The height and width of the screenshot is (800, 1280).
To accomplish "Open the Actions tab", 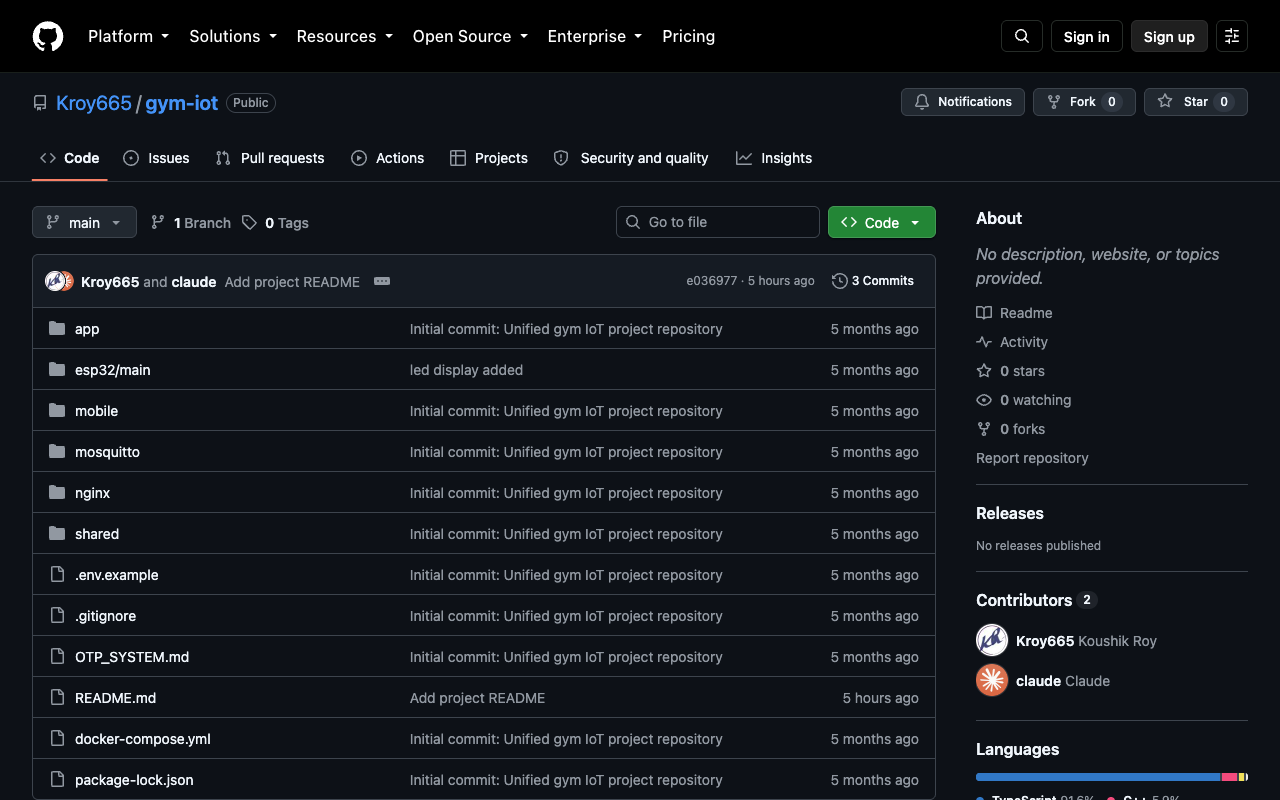I will coord(388,158).
